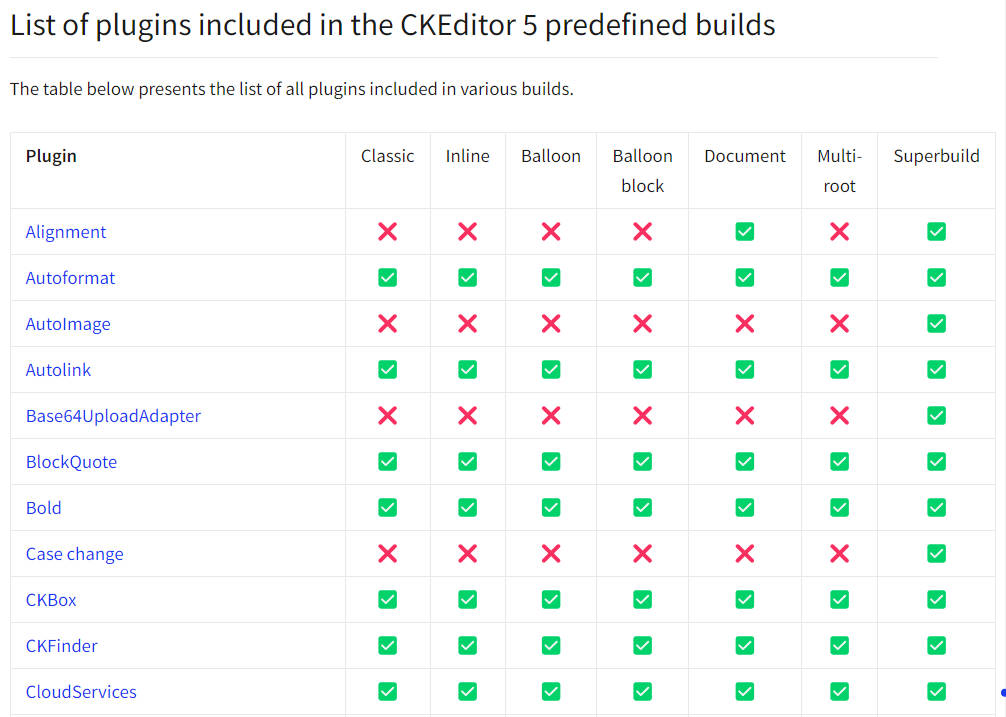This screenshot has width=1006, height=717.
Task: Click the red X for Case change under Document
Action: (x=744, y=553)
